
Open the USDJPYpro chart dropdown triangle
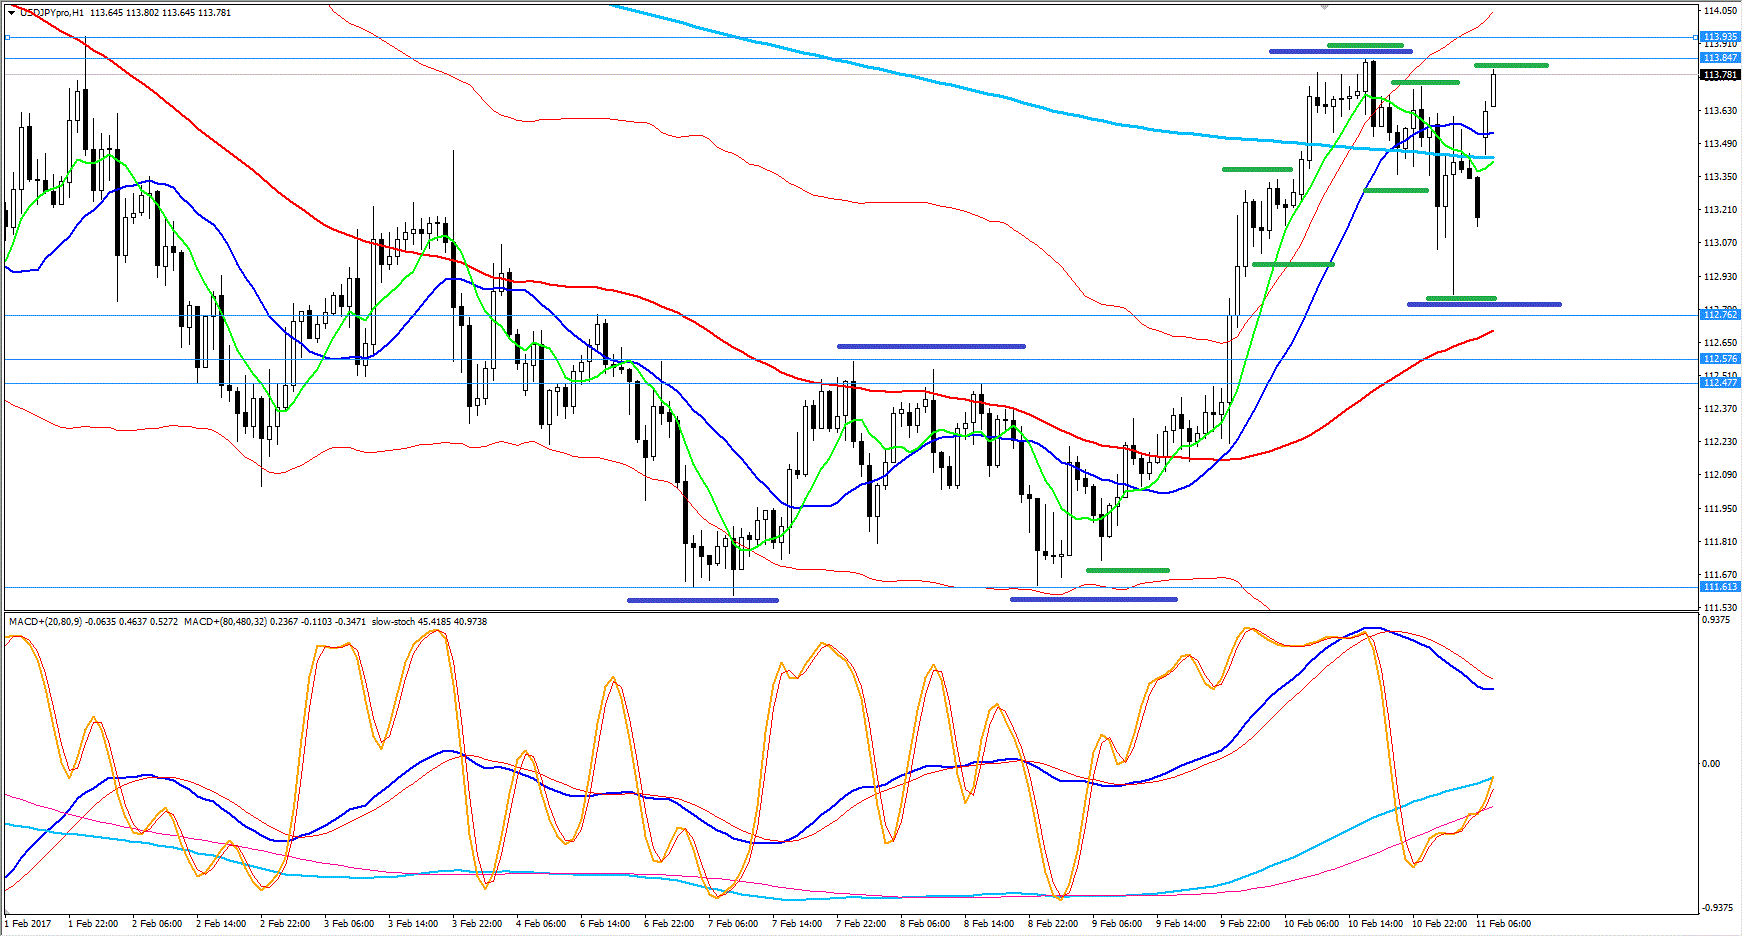pyautogui.click(x=11, y=13)
